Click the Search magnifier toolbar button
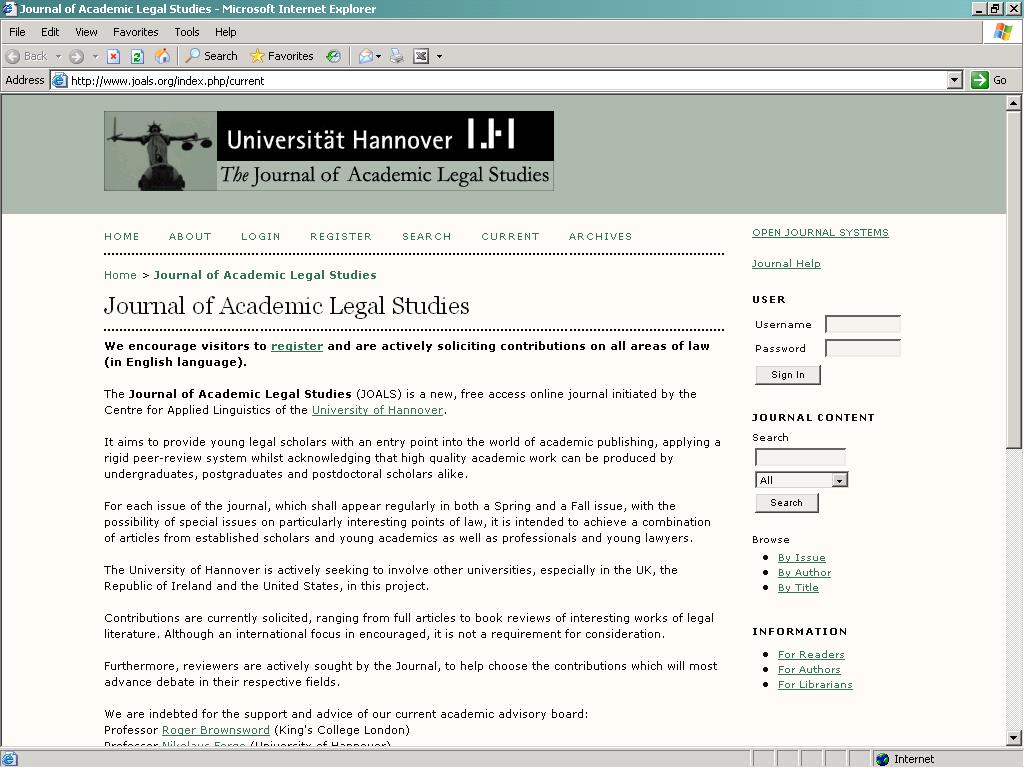This screenshot has height=768, width=1024. point(211,56)
